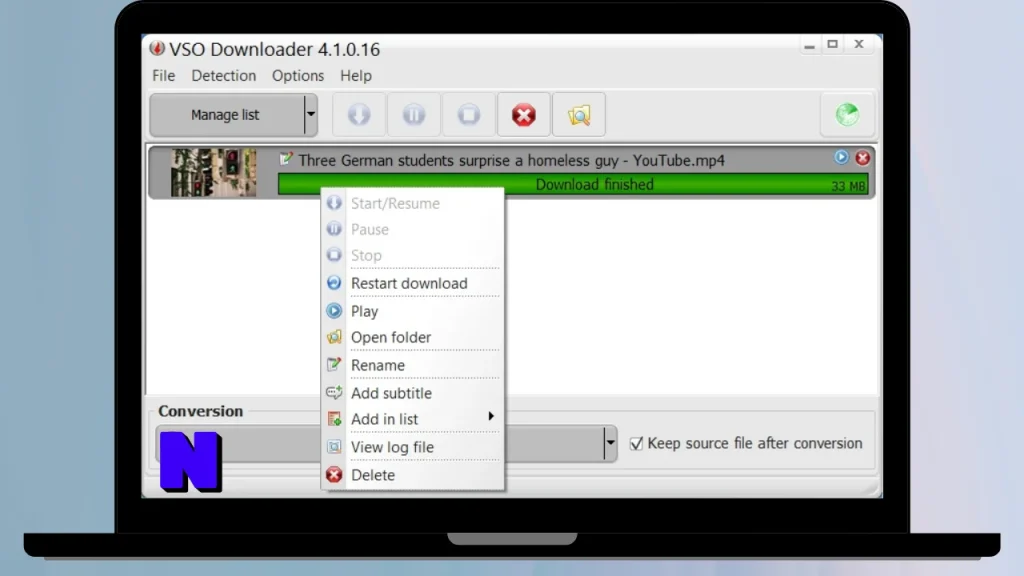Click the toolbar download start arrow icon
The height and width of the screenshot is (576, 1024).
pos(359,115)
